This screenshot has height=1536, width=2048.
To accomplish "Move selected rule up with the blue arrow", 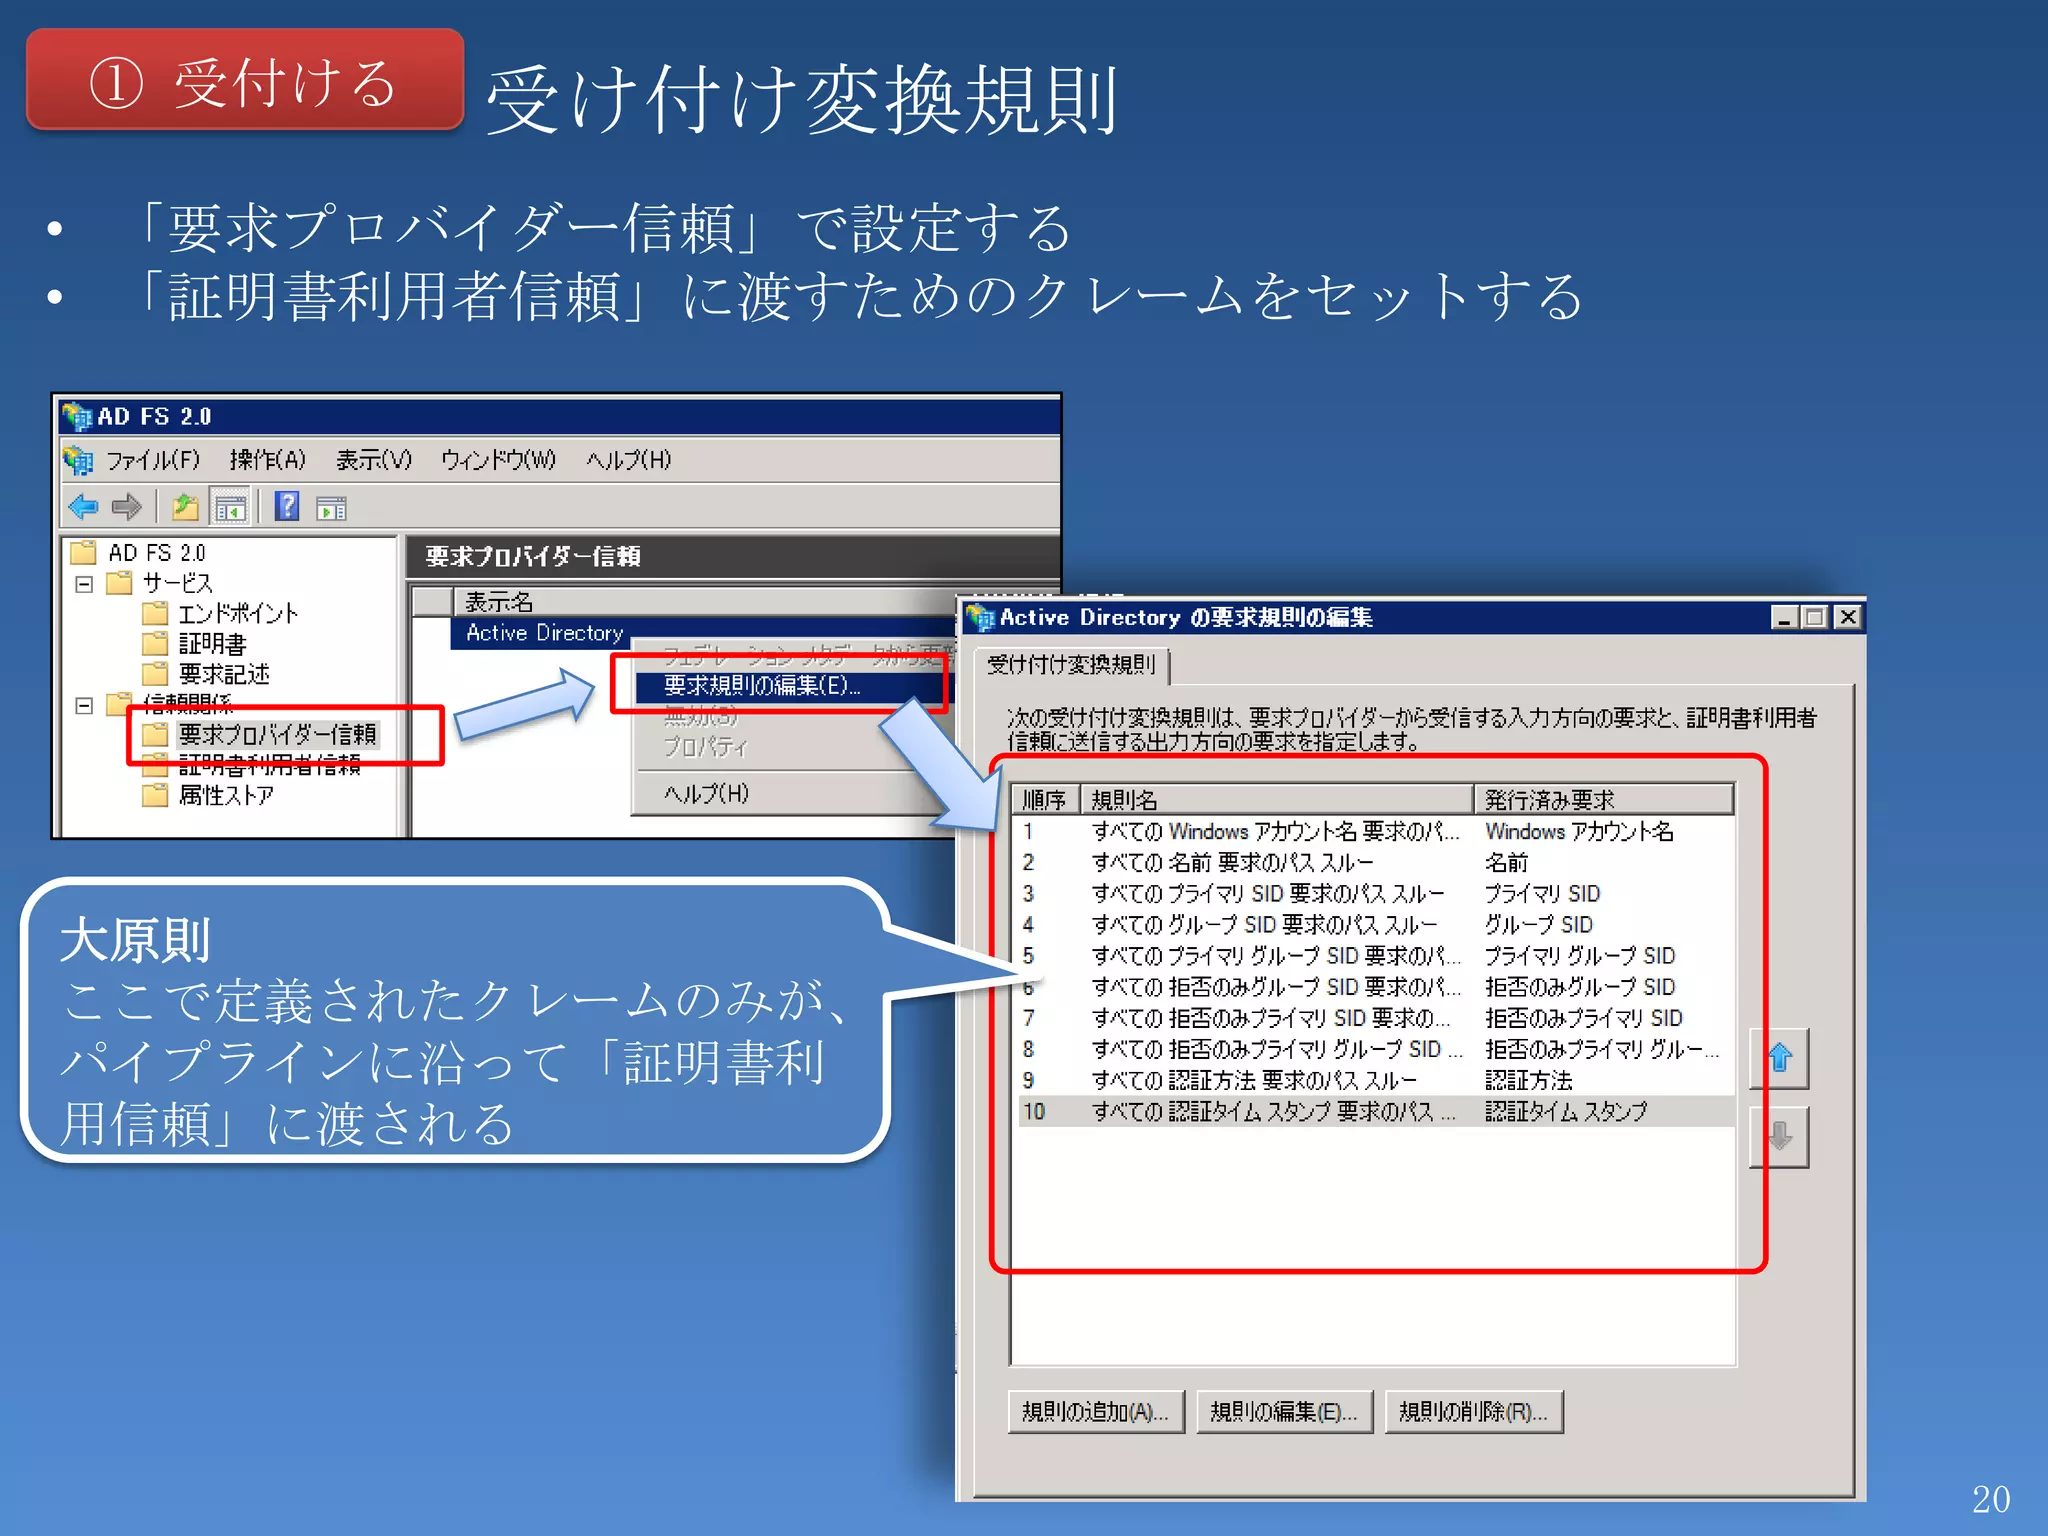I will [x=1780, y=1058].
